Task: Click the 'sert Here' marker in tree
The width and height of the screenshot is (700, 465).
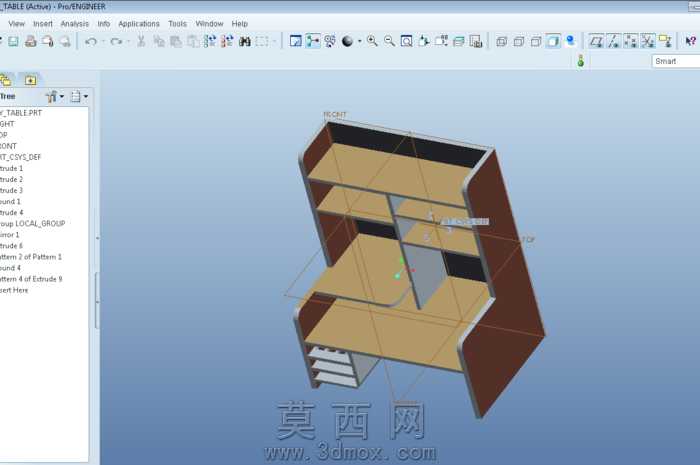Action: click(14, 290)
